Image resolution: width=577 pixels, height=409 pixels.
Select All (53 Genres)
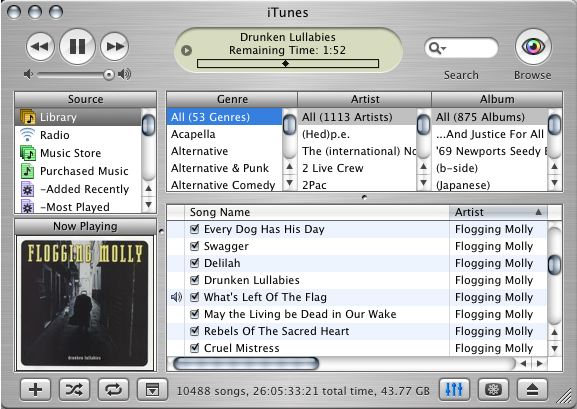pos(224,117)
